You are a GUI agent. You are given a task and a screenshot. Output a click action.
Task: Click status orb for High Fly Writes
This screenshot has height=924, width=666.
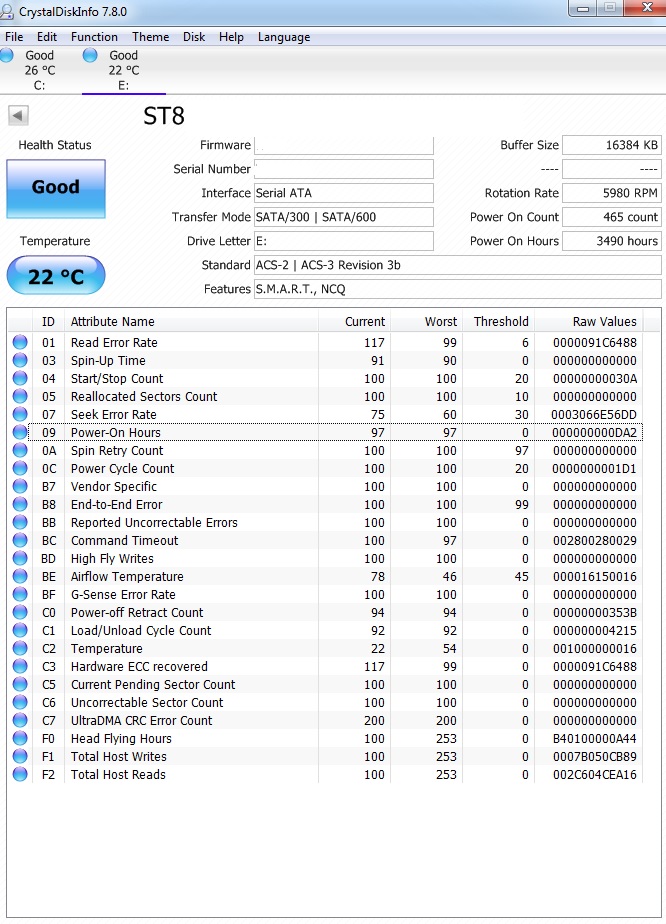(20, 558)
